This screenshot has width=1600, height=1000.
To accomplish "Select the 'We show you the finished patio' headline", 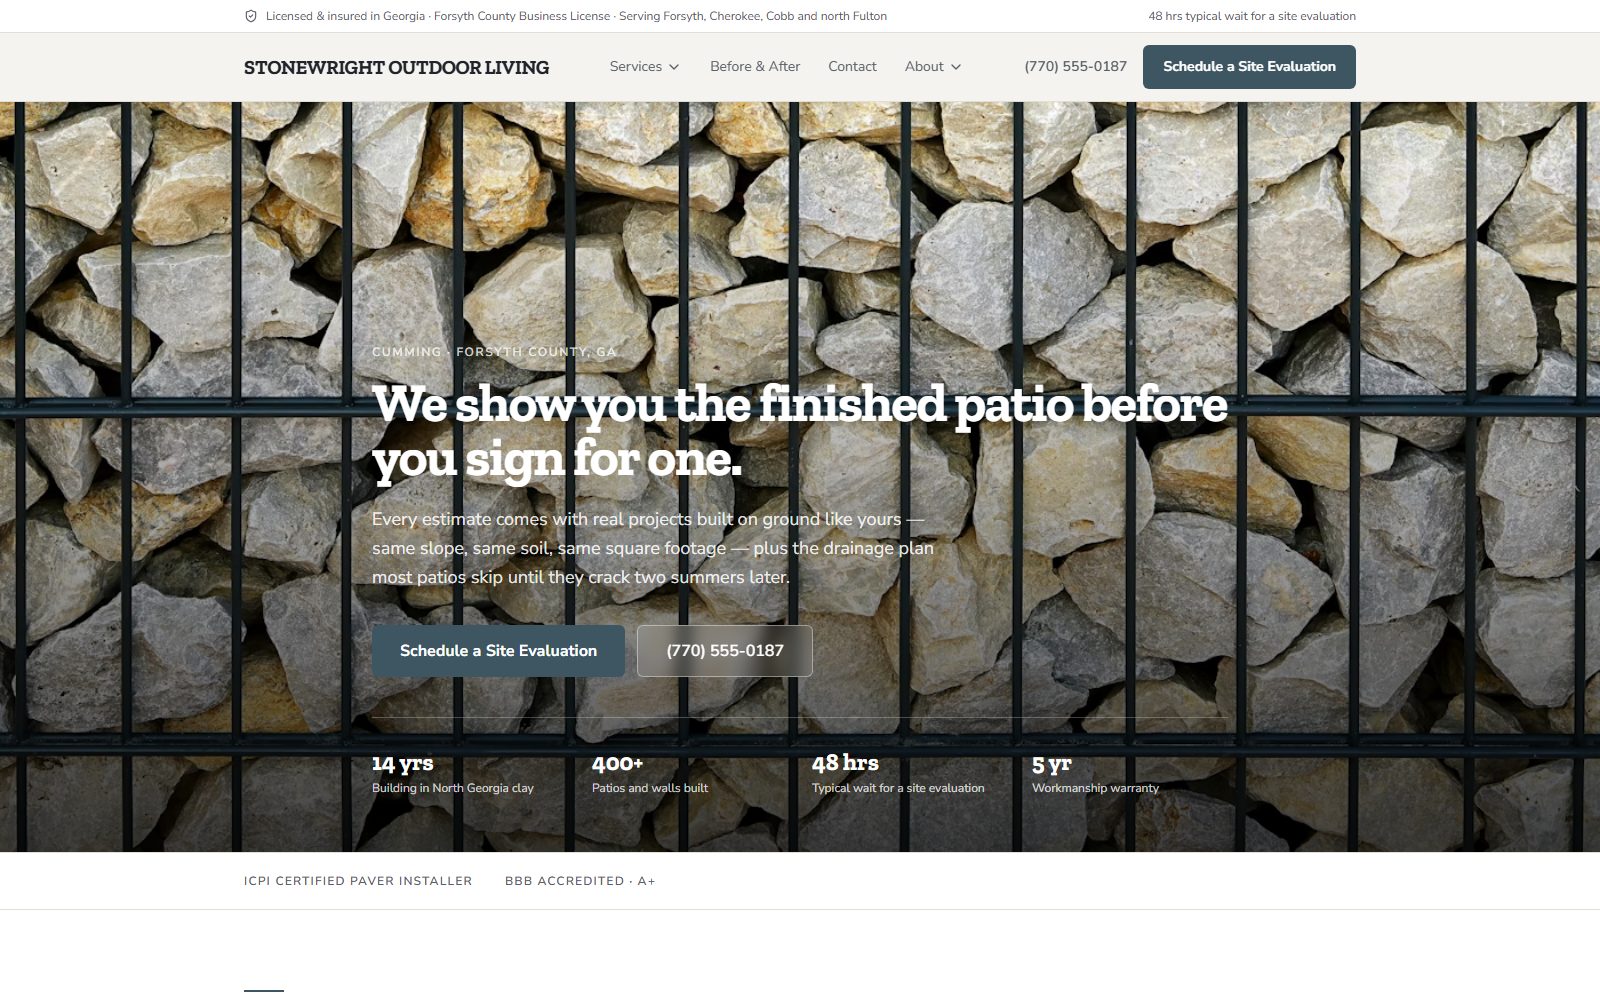I will (x=800, y=432).
